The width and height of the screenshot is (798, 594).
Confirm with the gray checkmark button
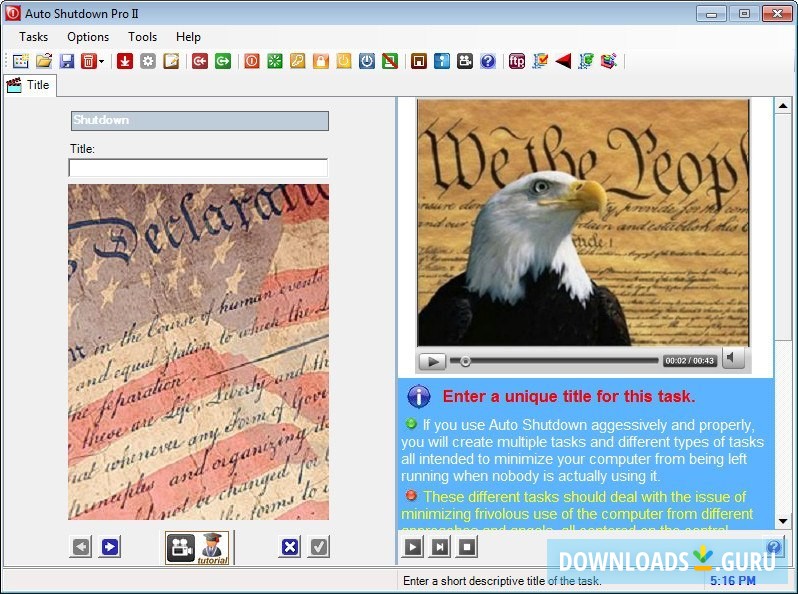coord(319,547)
